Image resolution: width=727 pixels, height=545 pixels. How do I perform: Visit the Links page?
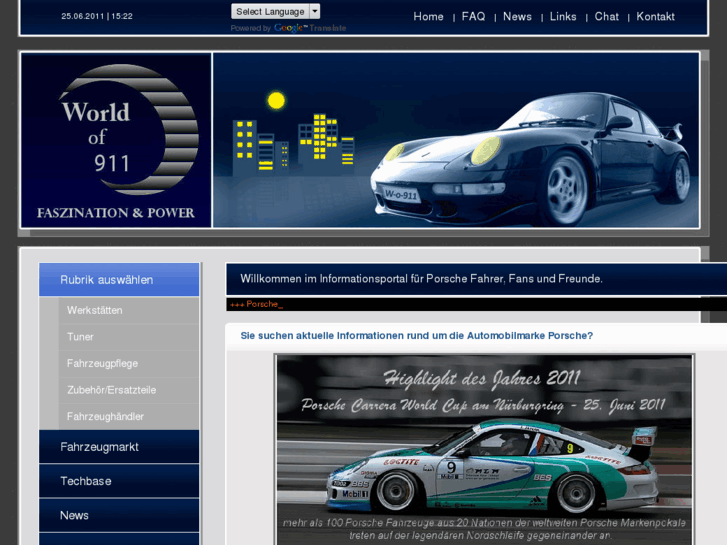pos(563,17)
